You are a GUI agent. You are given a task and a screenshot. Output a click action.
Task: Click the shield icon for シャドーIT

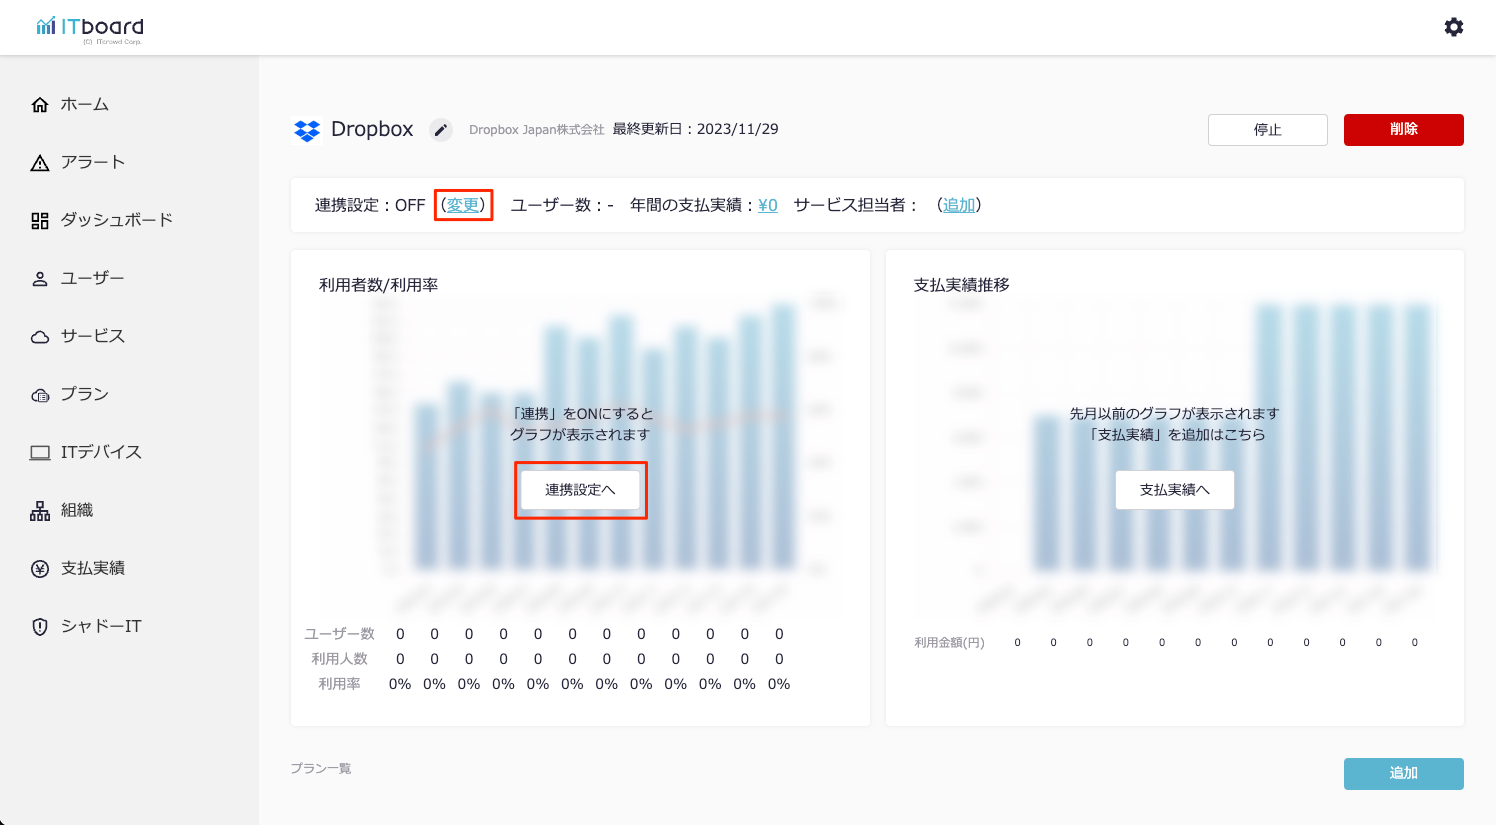click(40, 627)
